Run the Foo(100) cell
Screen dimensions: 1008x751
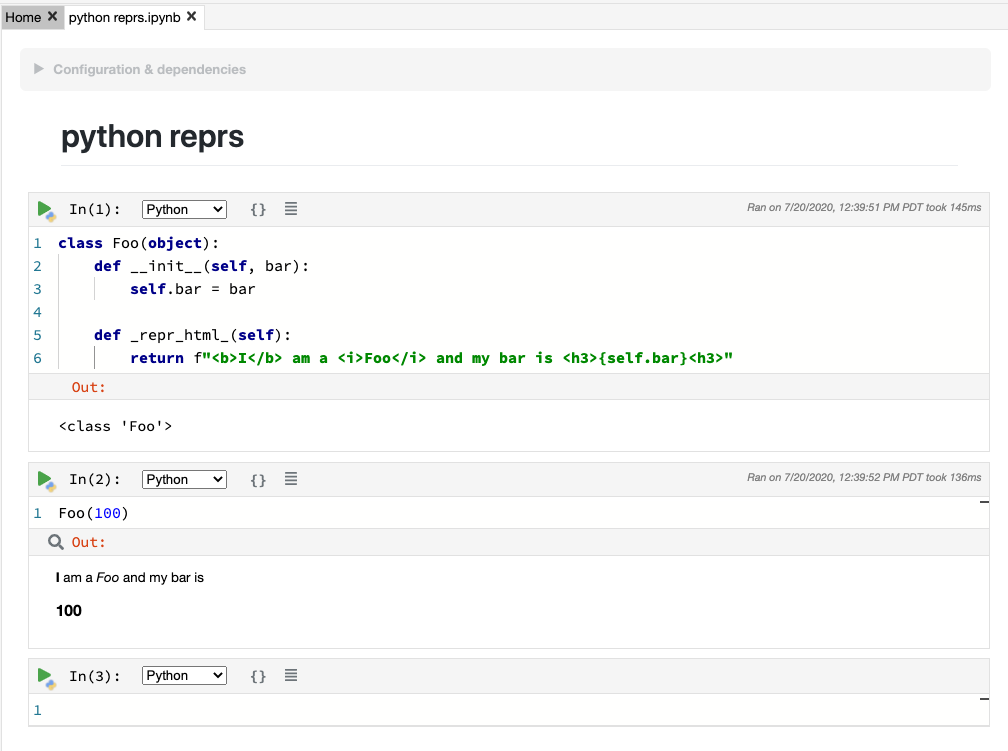coord(45,479)
